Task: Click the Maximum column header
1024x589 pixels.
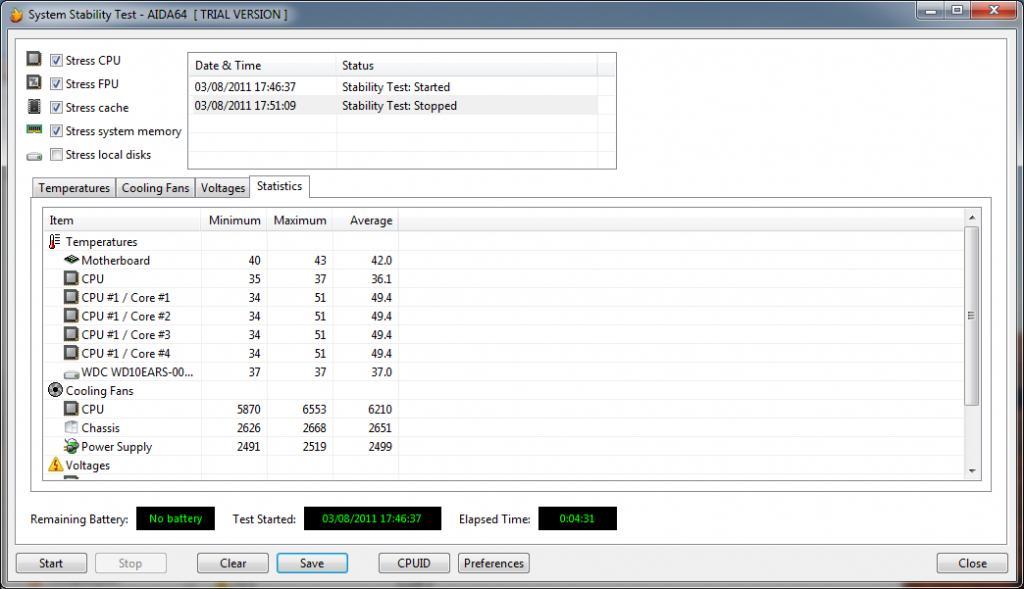Action: [x=300, y=220]
